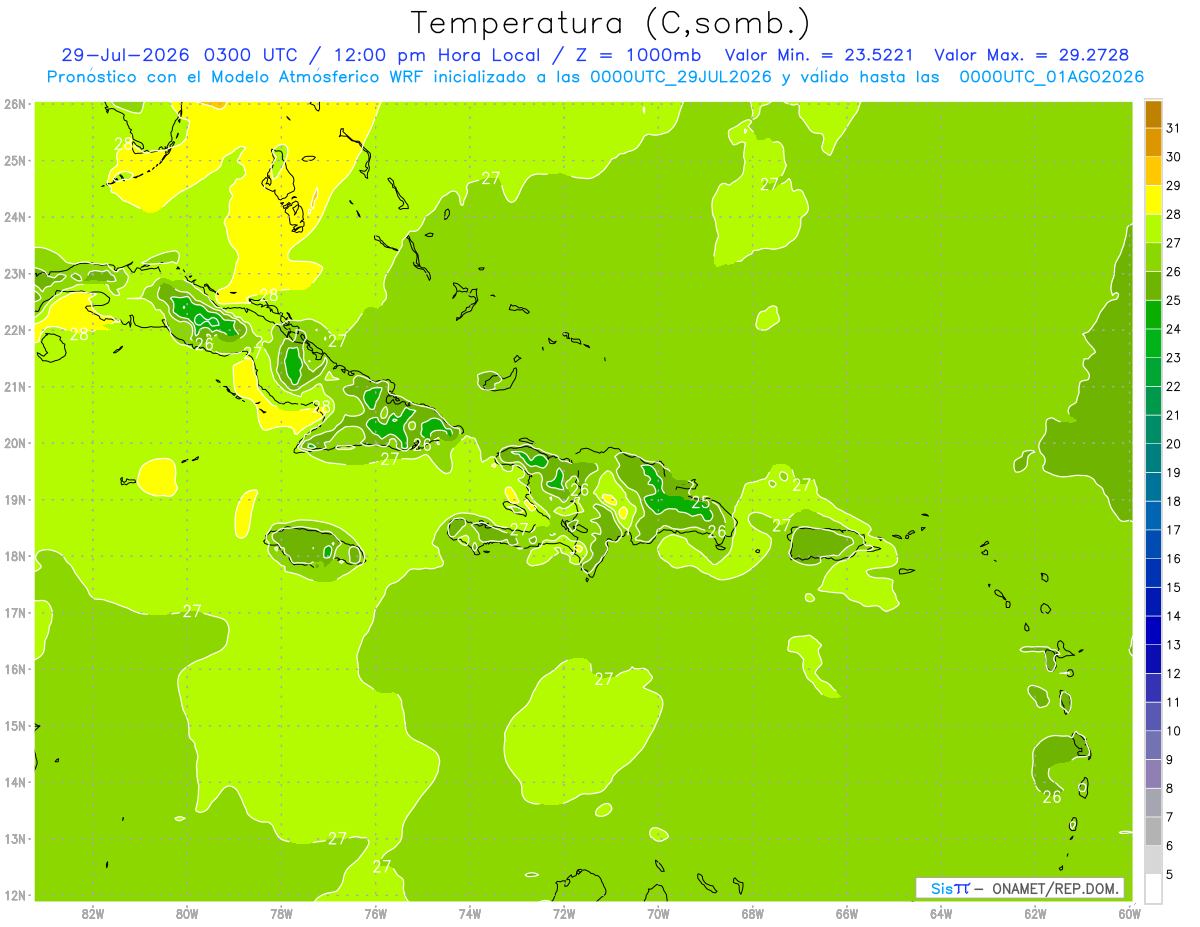
Task: Click the gold legend swatch between 29 and 30
Action: click(x=1153, y=171)
